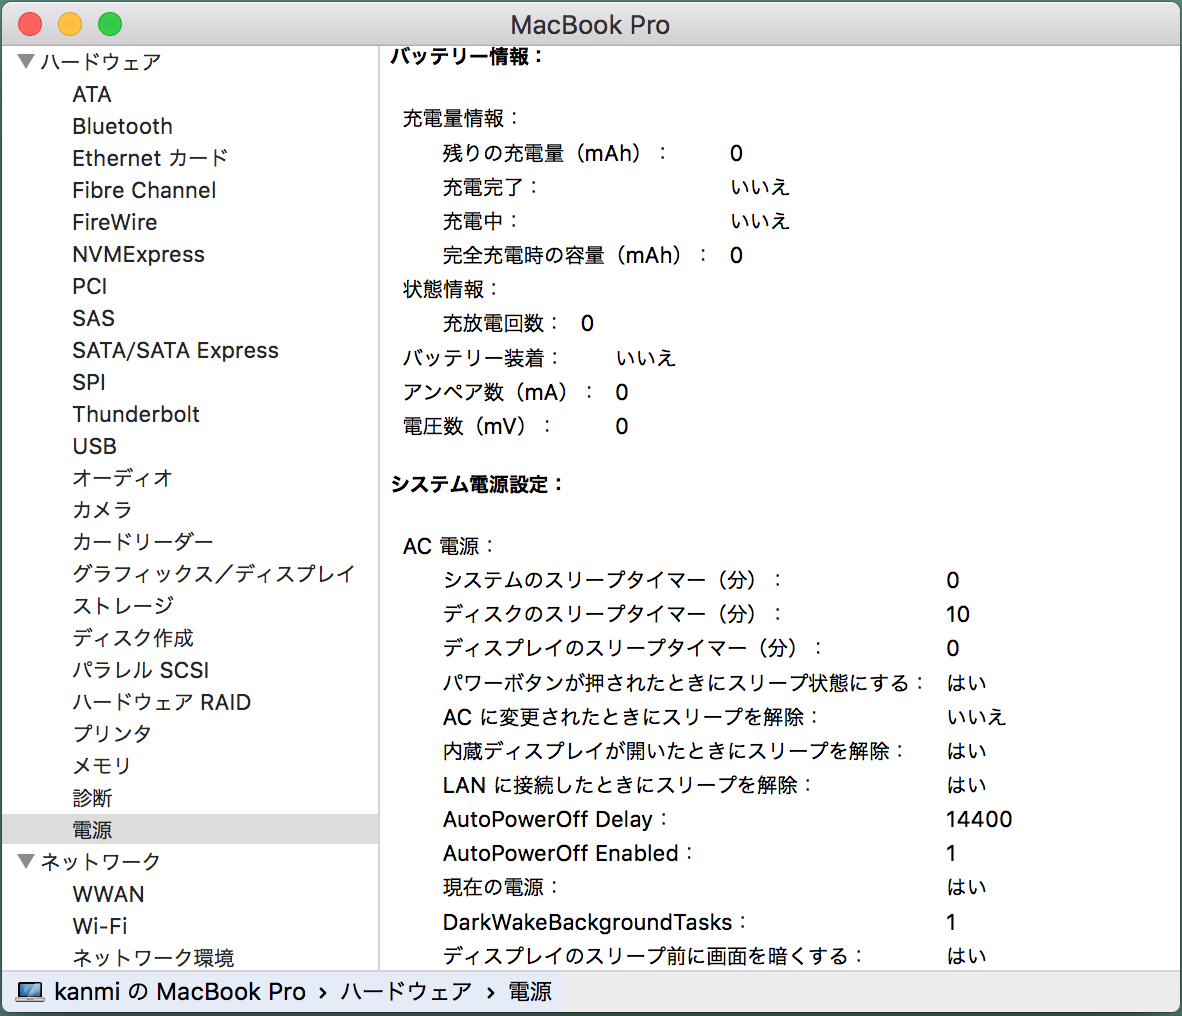Select WWAN under ネットワーク

coord(108,894)
